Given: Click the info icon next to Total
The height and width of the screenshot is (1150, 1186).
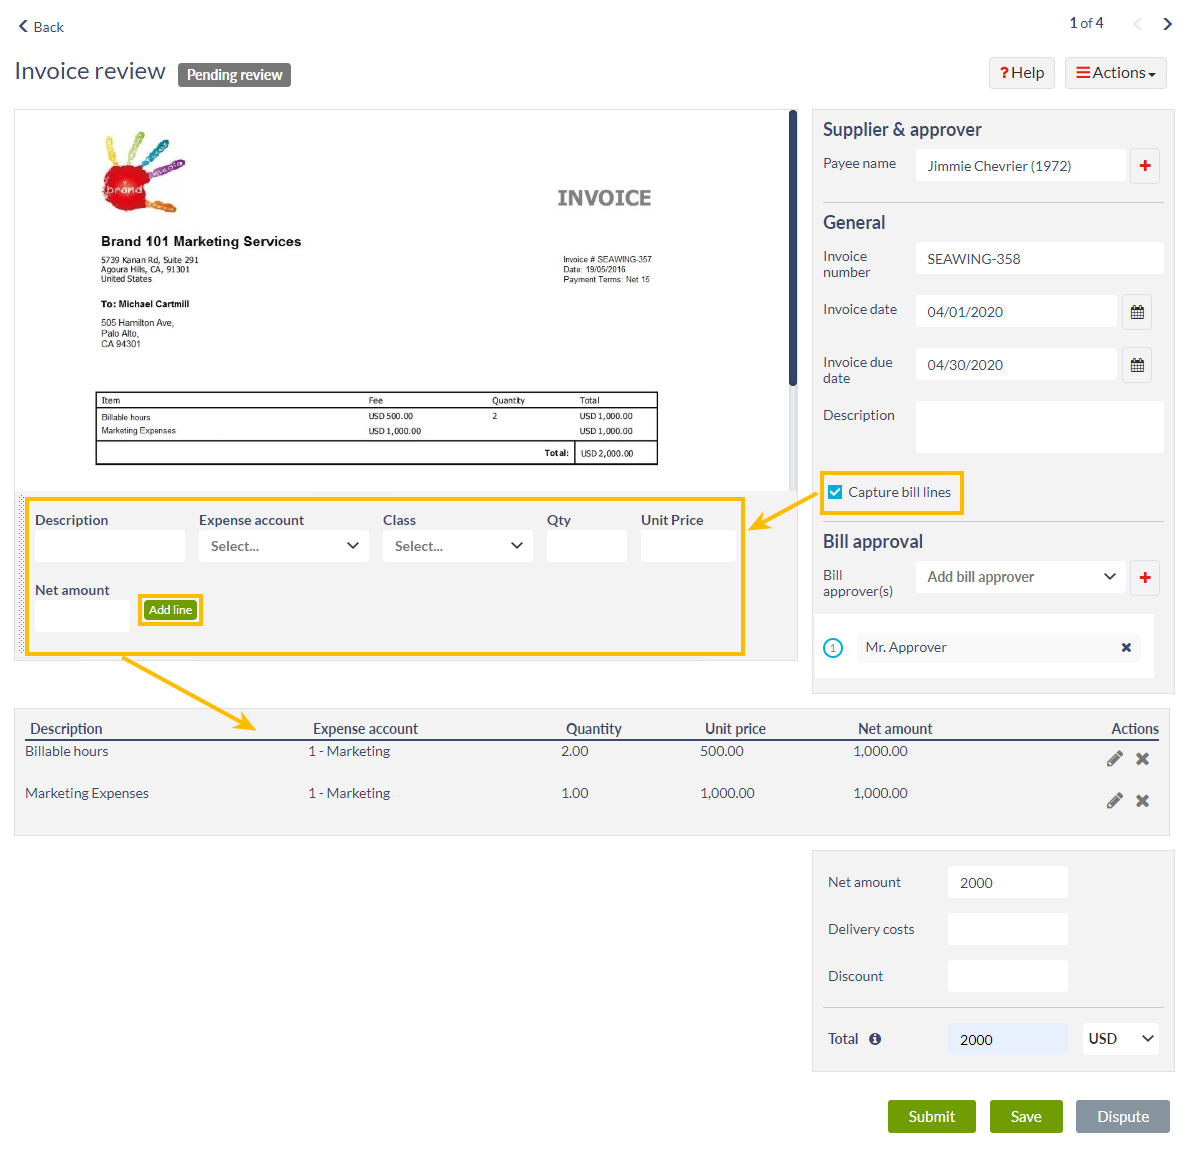Looking at the screenshot, I should coord(875,1039).
